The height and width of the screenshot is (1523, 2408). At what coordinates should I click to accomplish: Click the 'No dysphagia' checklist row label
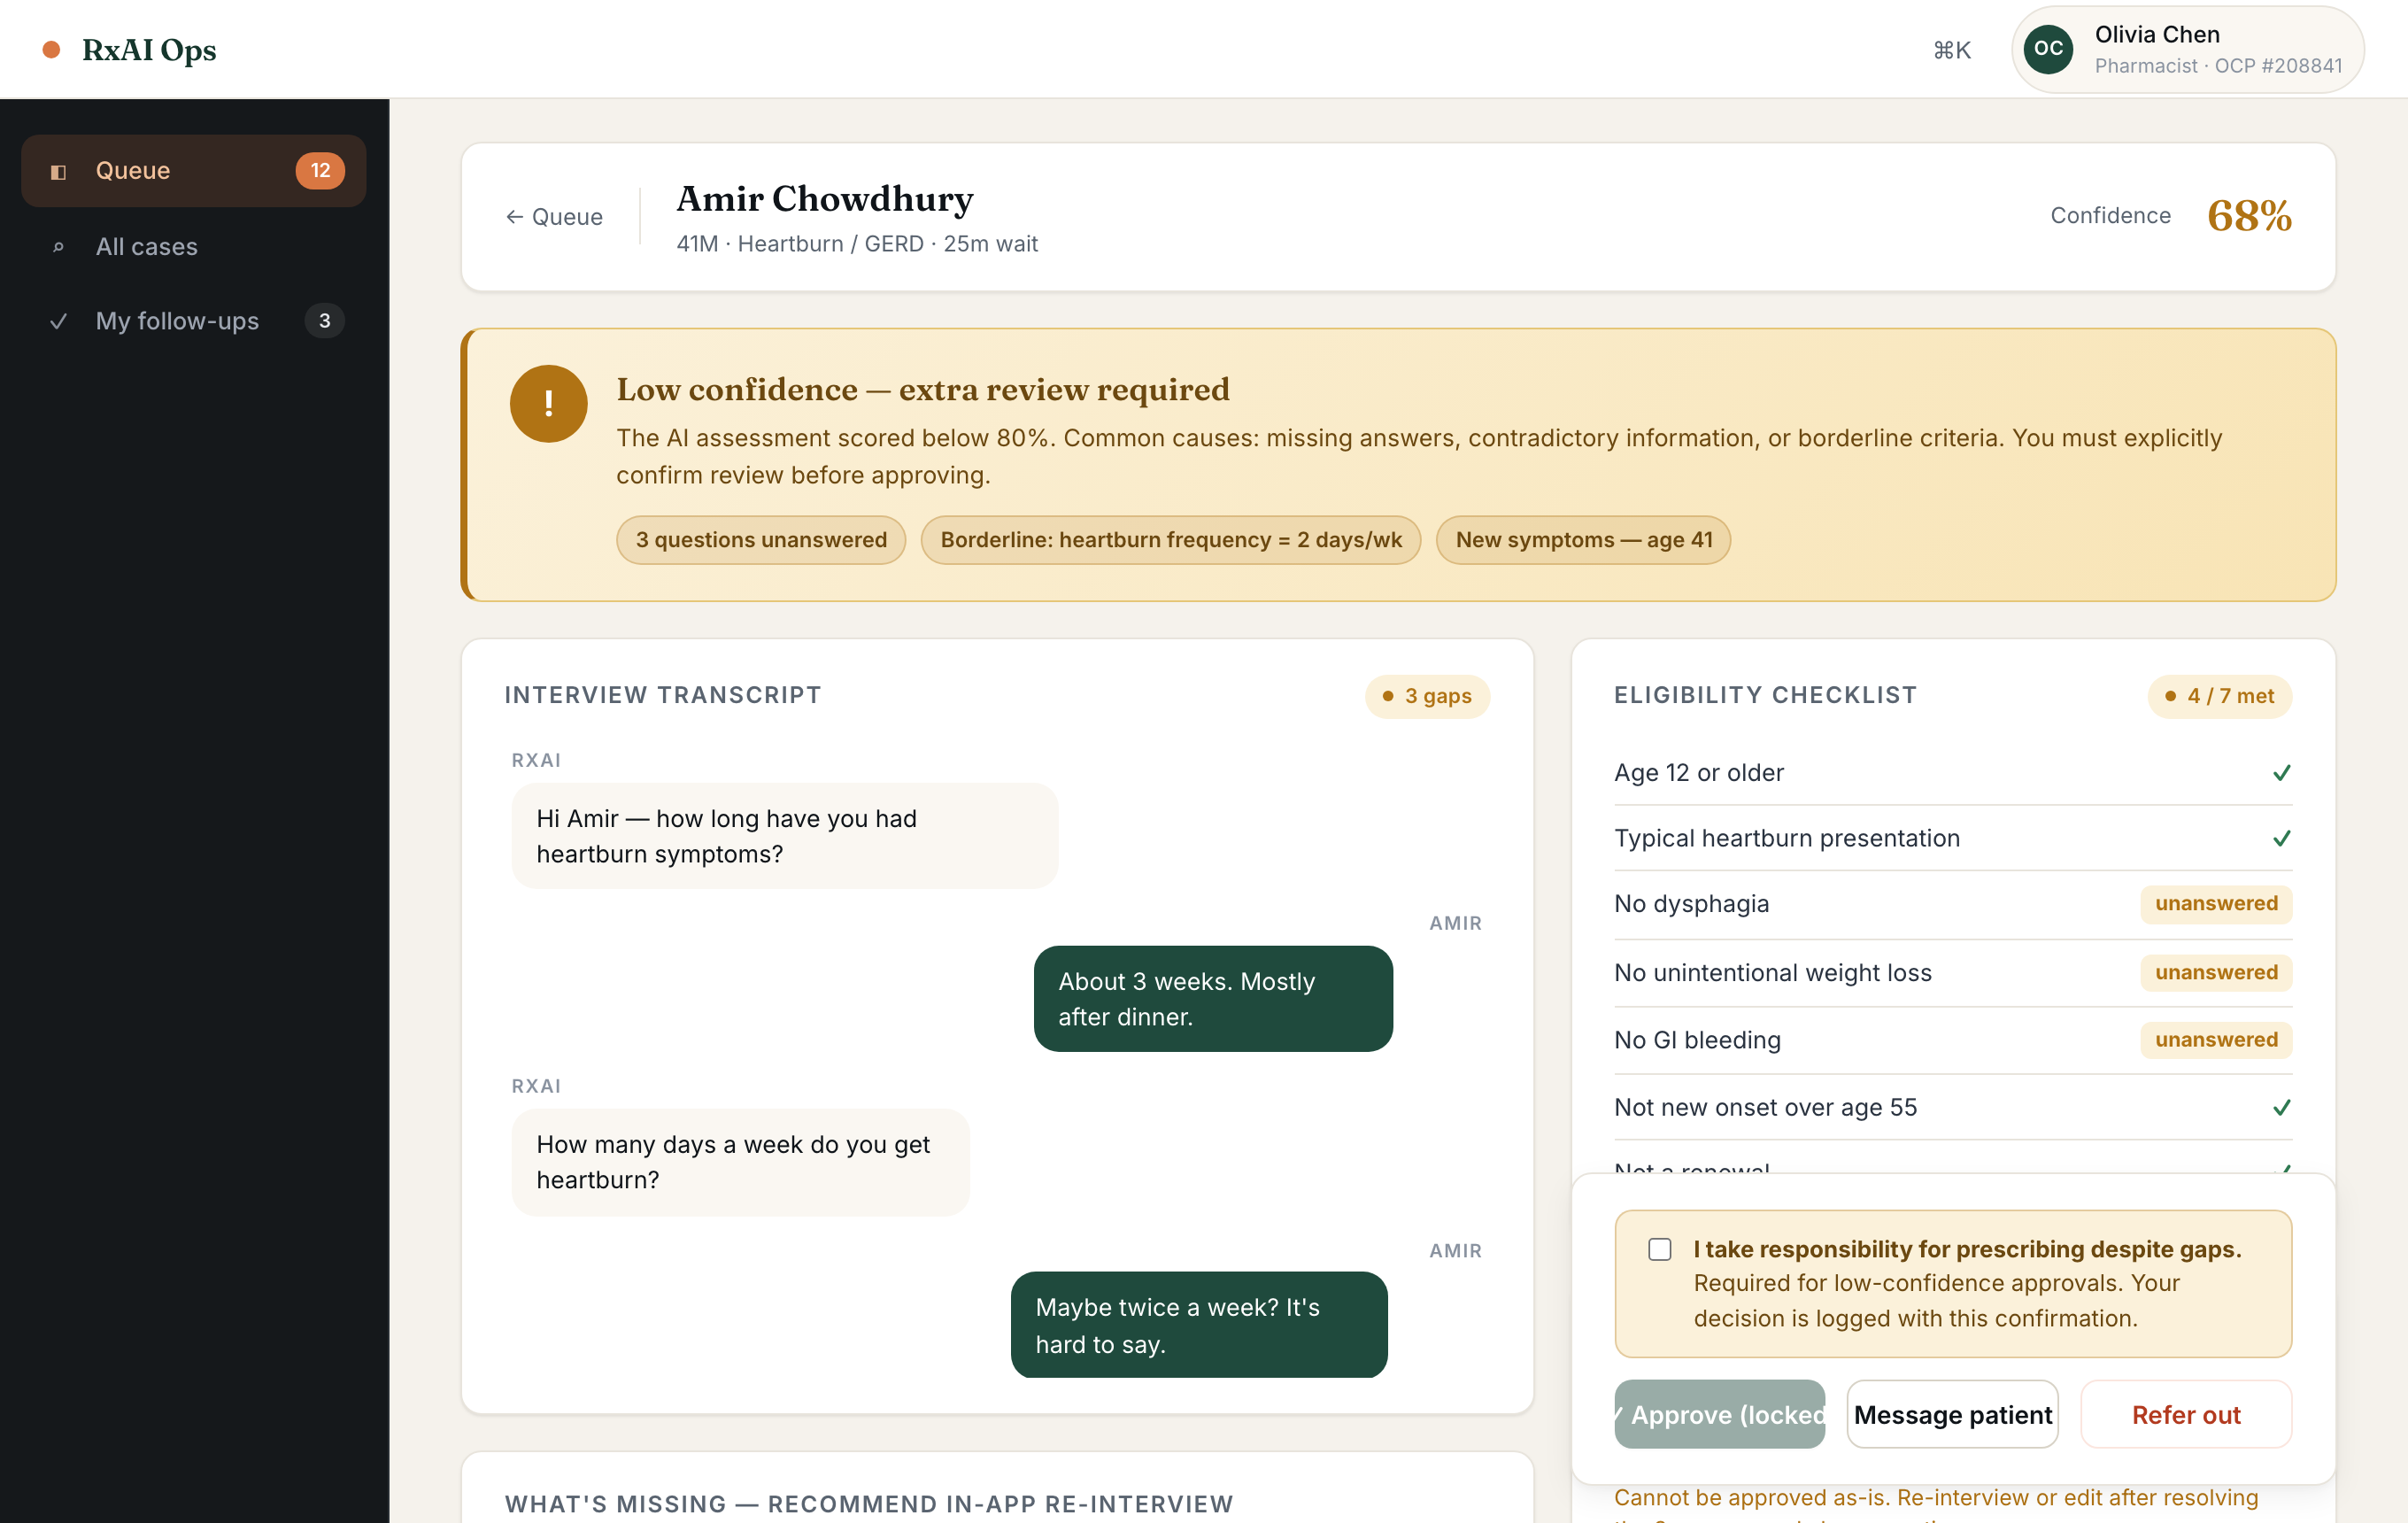(x=1691, y=904)
